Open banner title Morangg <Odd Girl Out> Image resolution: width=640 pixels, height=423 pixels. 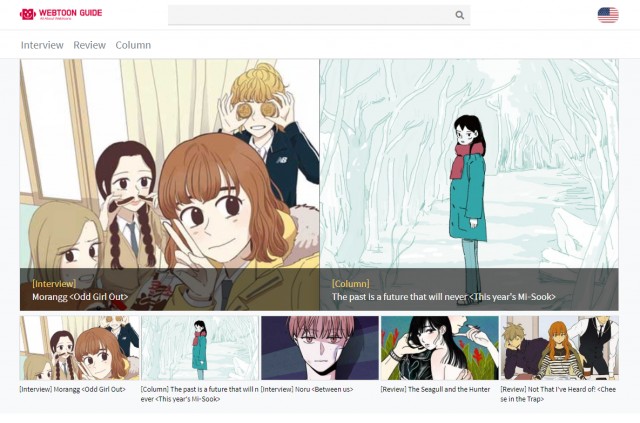[x=80, y=297]
